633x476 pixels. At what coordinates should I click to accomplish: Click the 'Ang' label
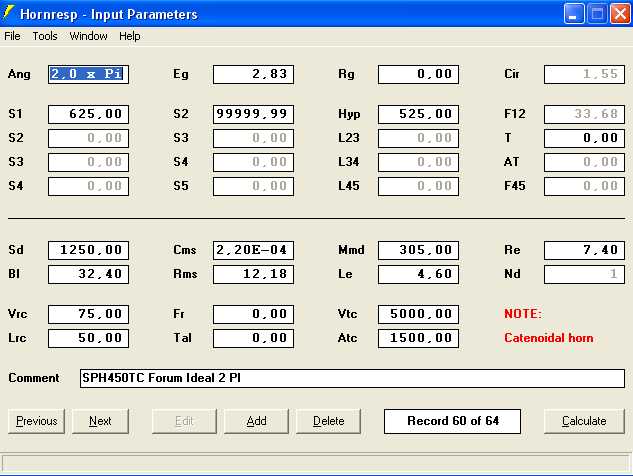[19, 74]
